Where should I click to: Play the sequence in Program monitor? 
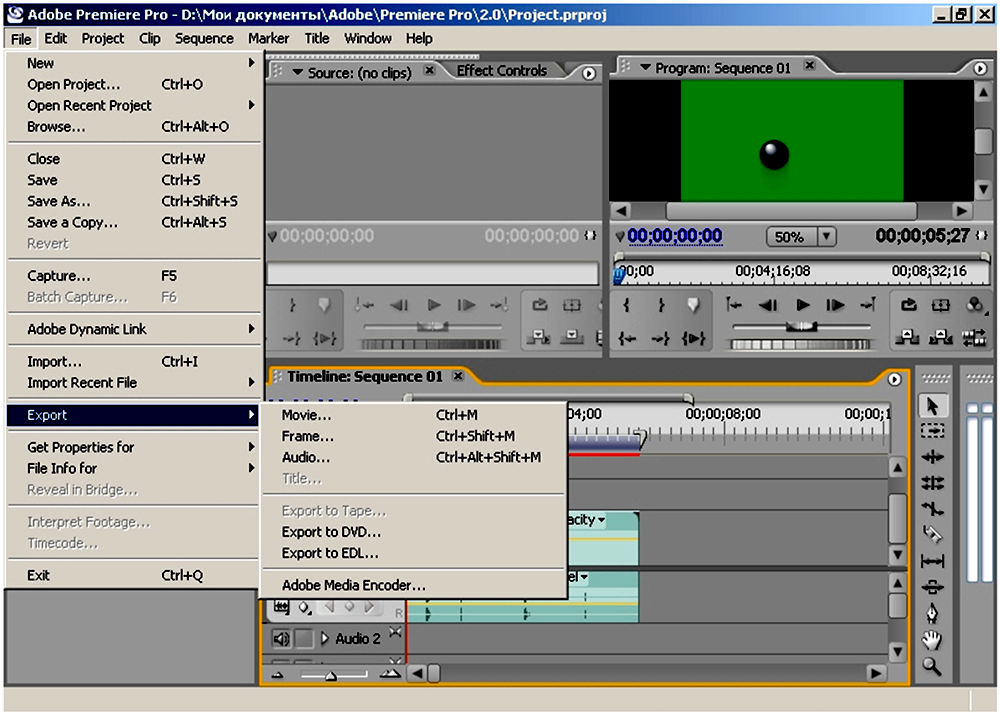click(x=802, y=305)
